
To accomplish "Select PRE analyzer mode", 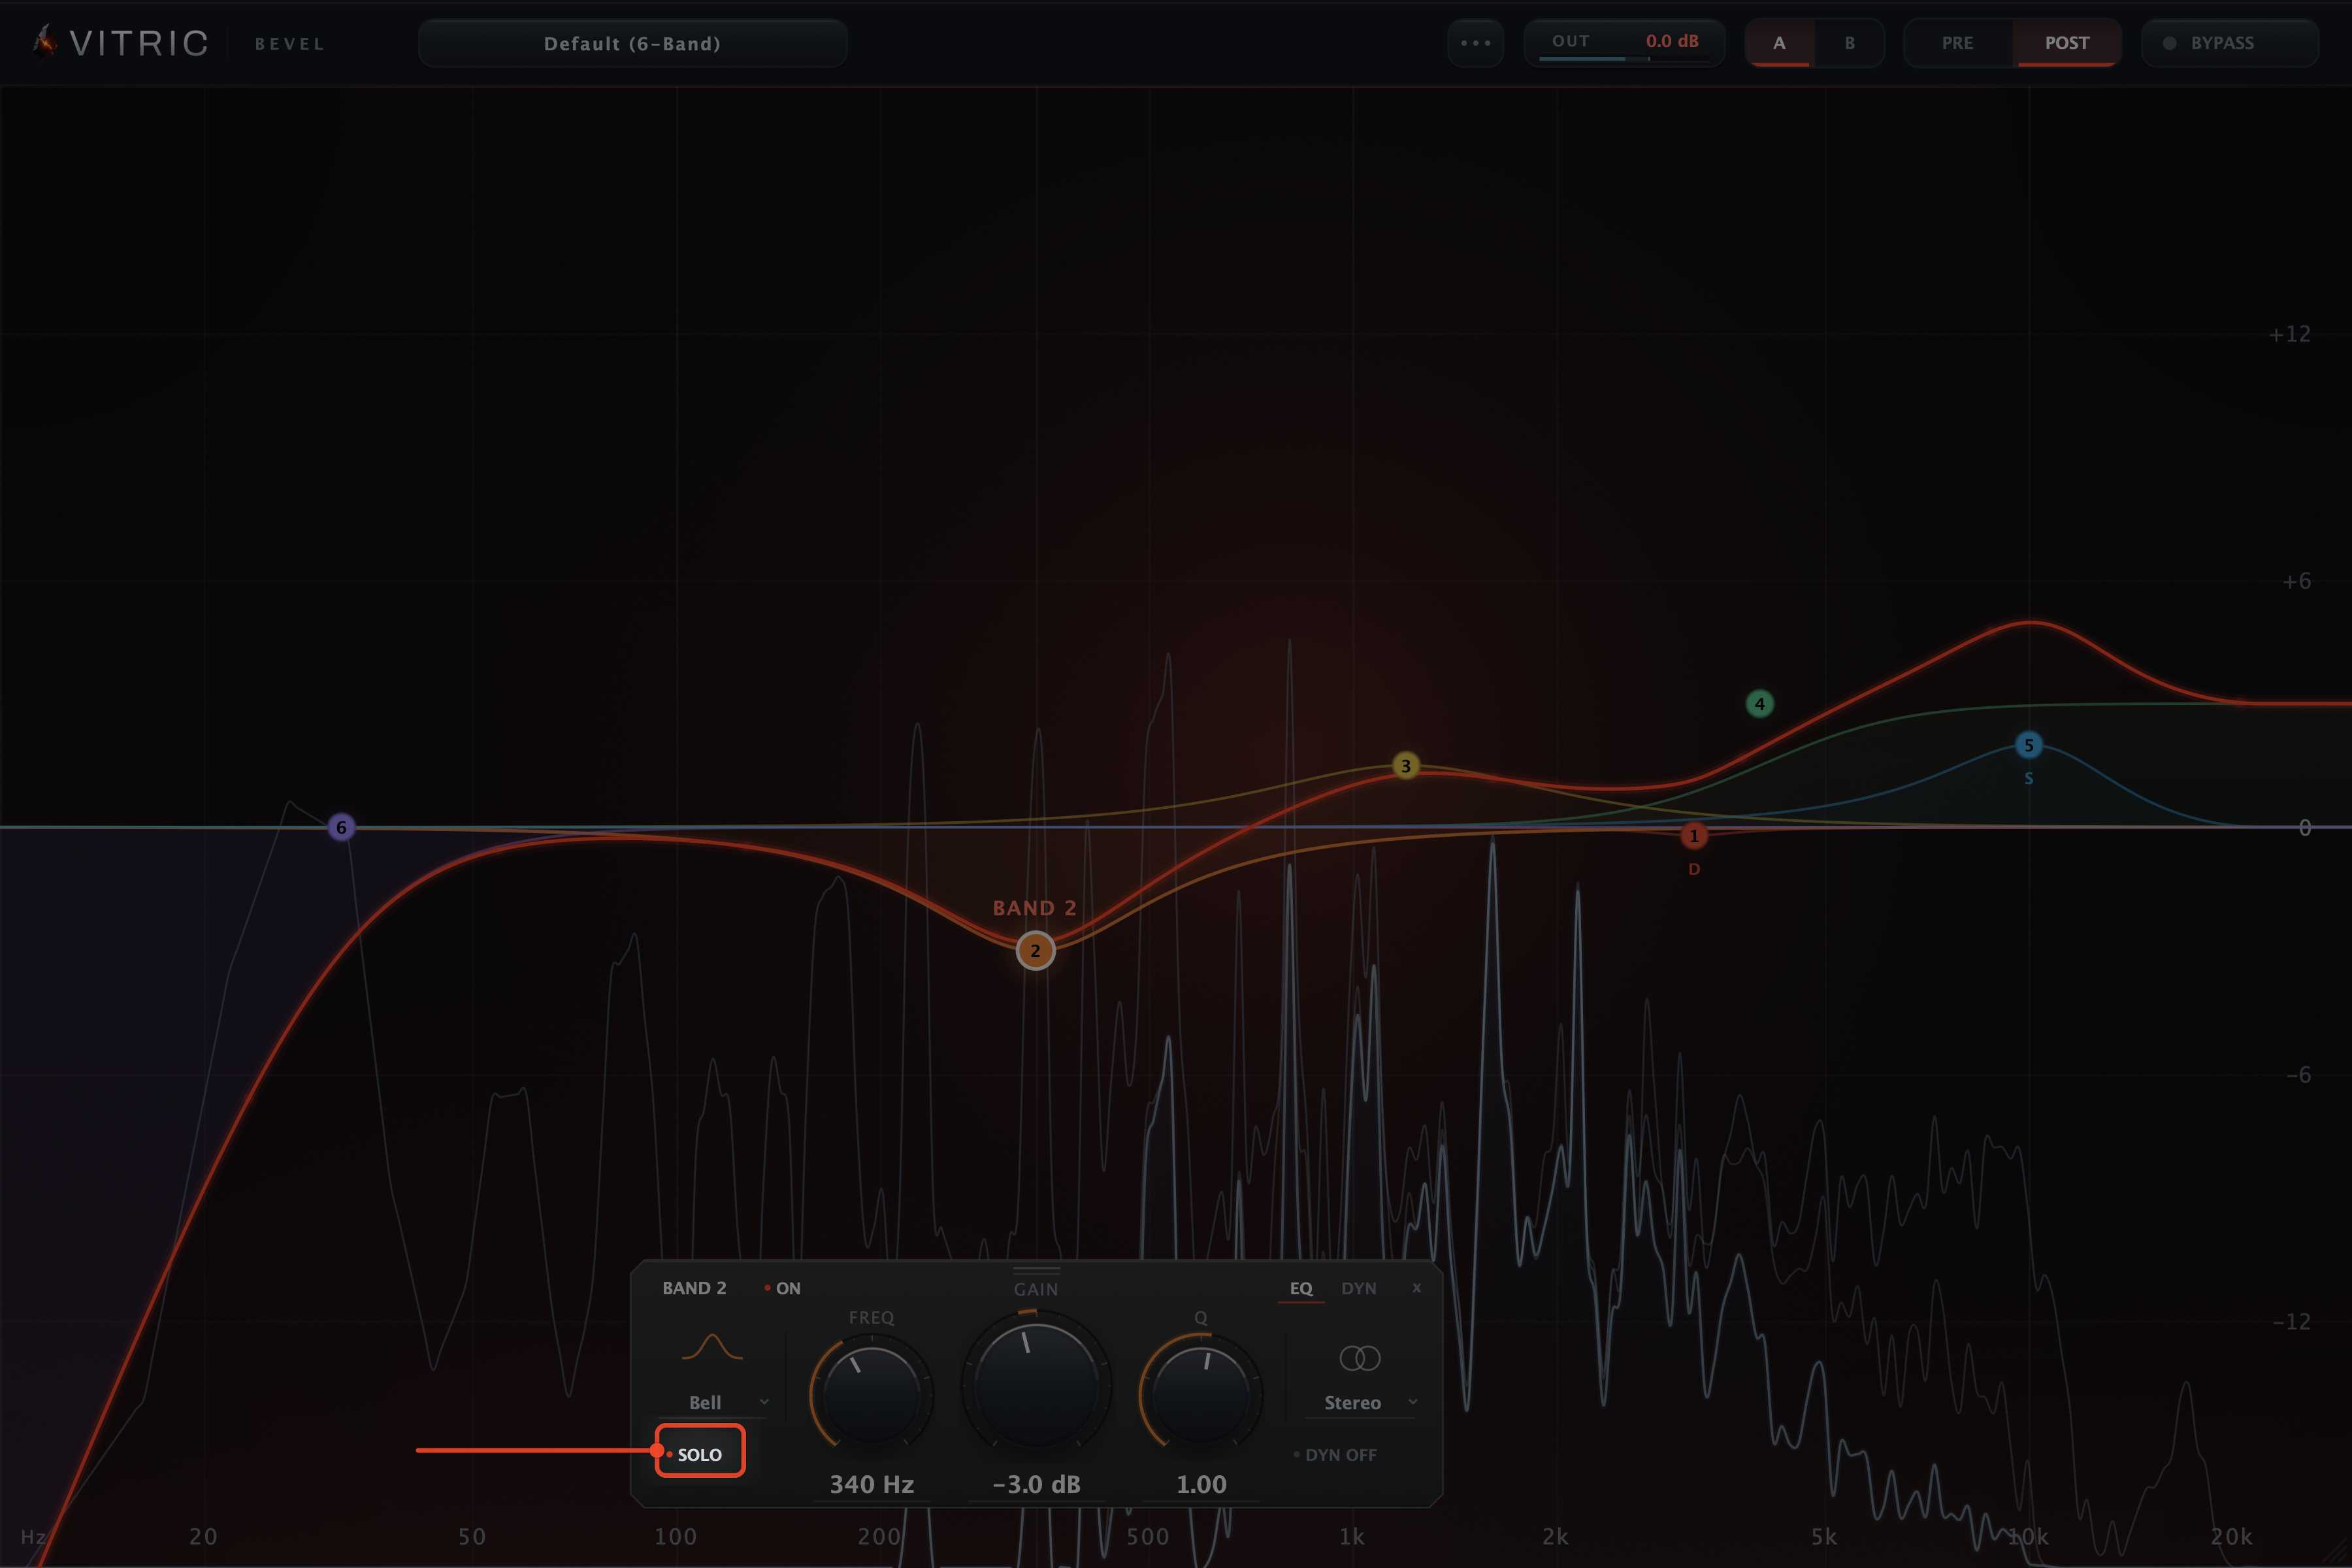I will pos(1957,43).
